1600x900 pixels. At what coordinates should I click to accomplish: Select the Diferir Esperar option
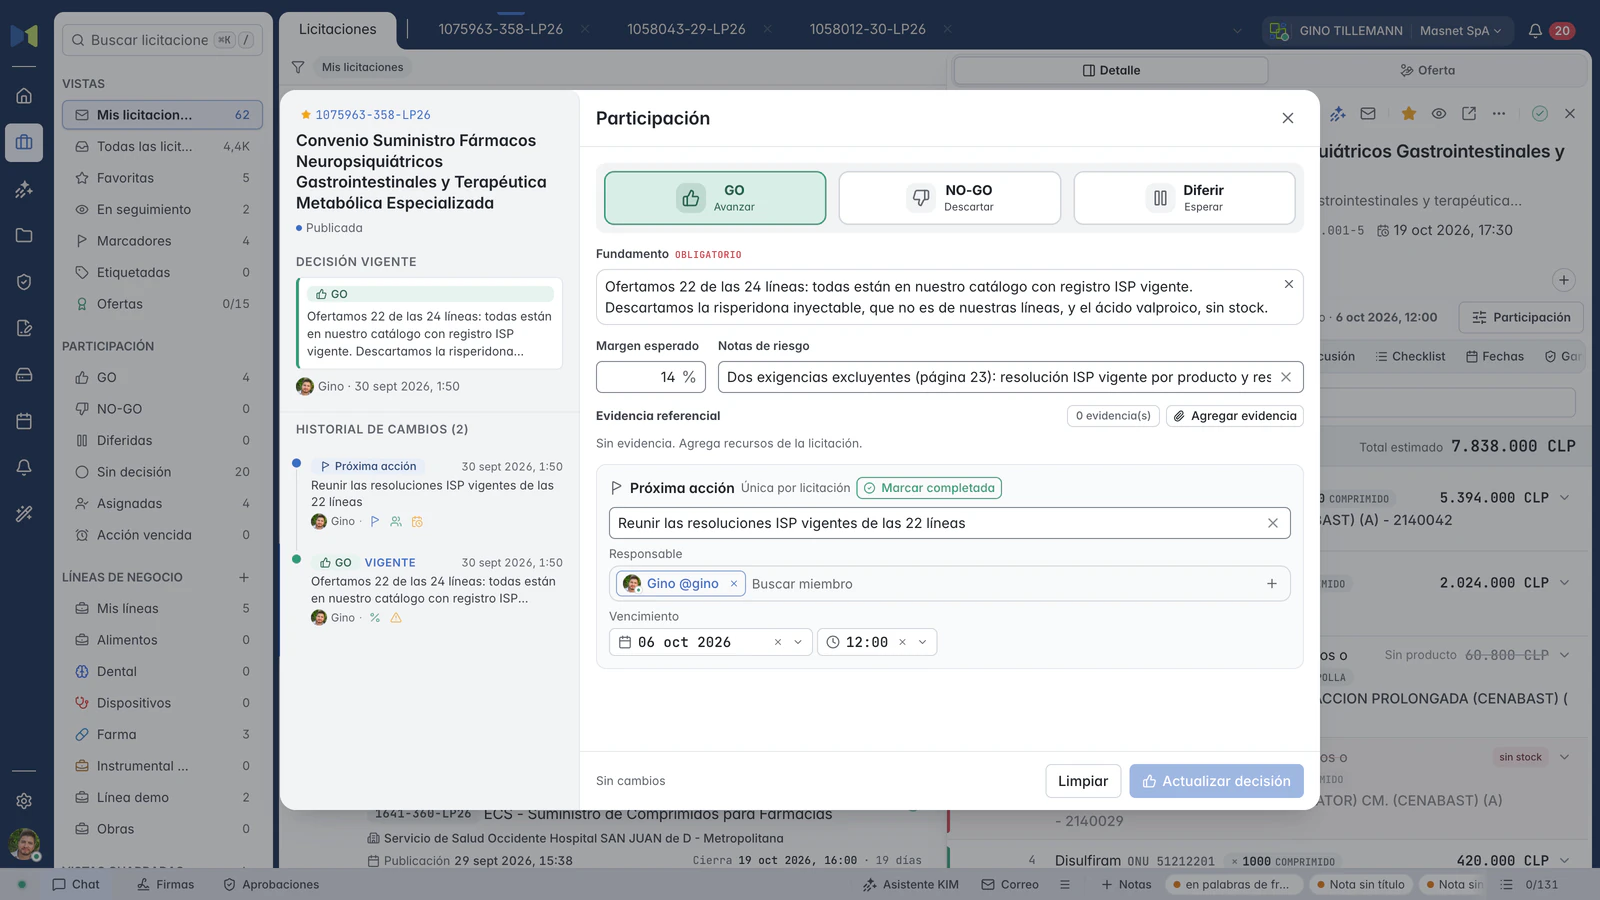1184,198
